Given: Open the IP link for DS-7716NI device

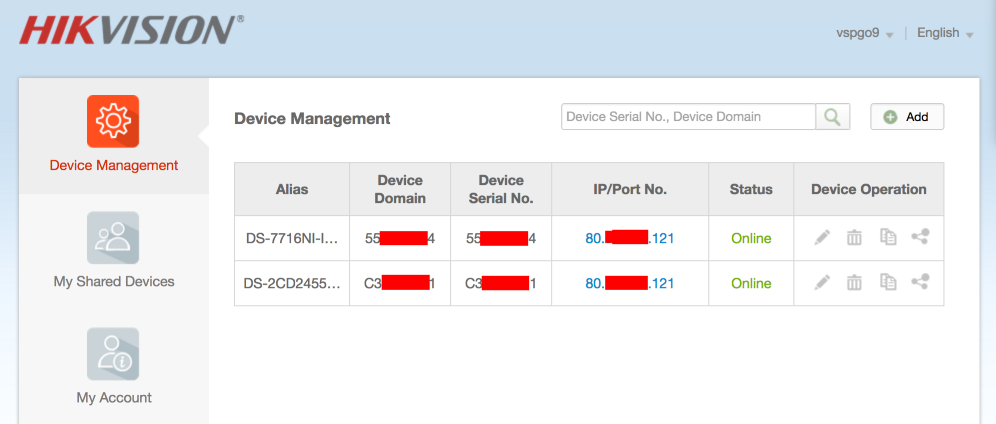Looking at the screenshot, I should click(629, 238).
